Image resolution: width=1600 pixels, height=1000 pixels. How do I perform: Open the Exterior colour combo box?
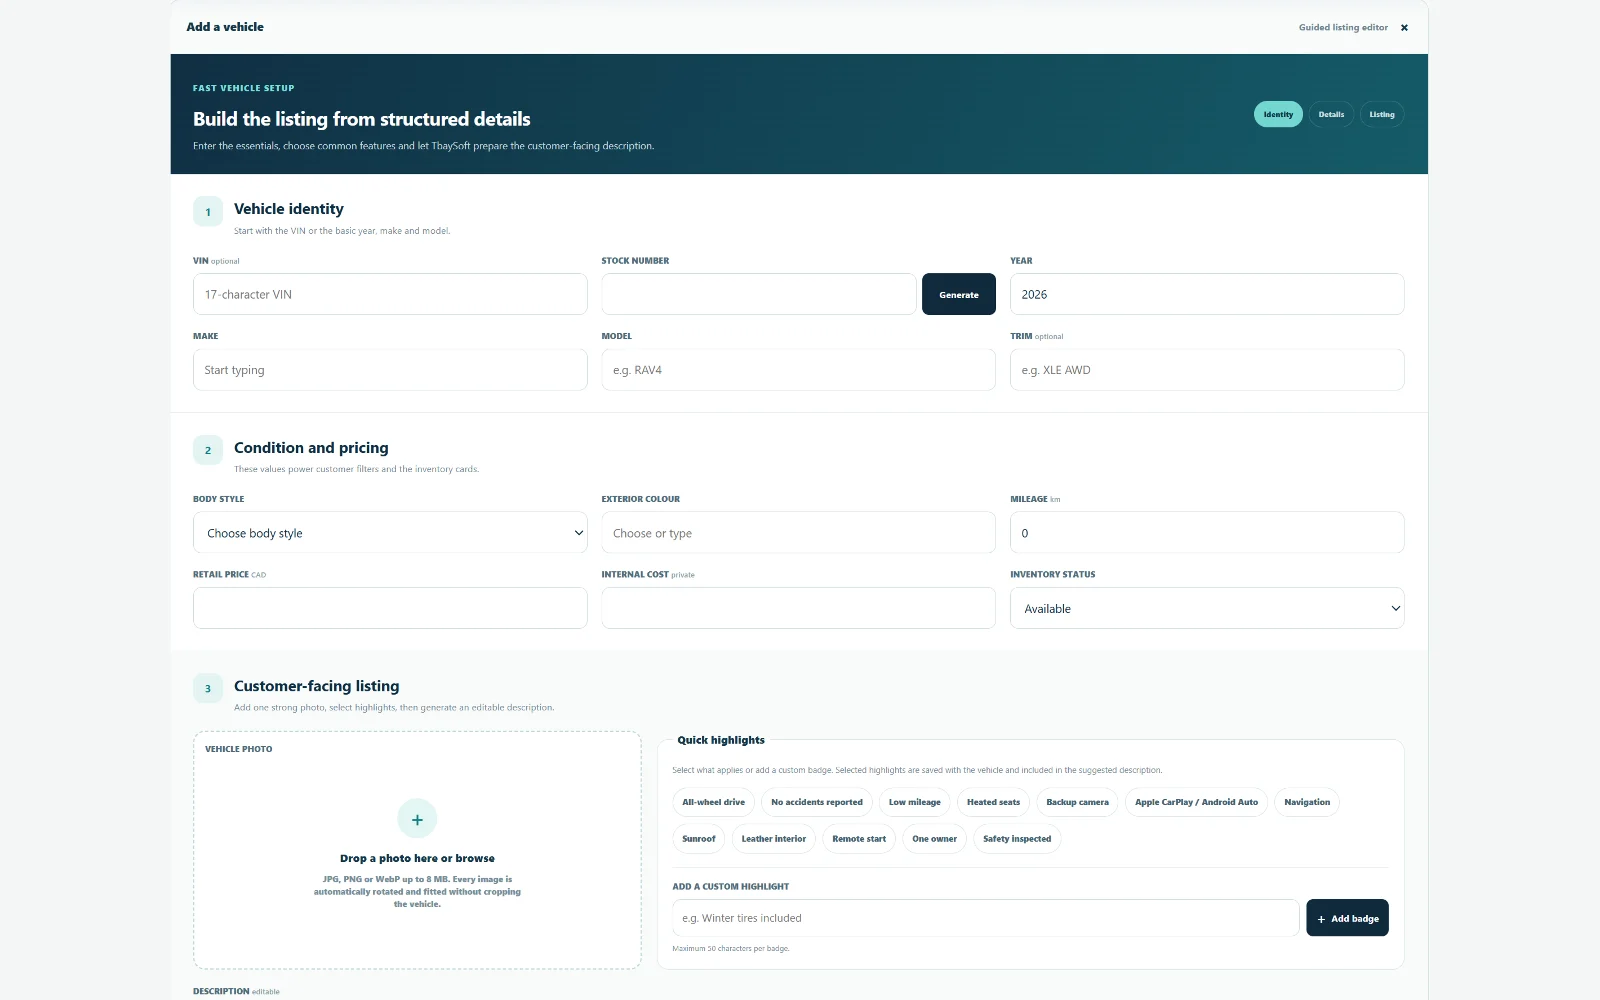coord(798,533)
